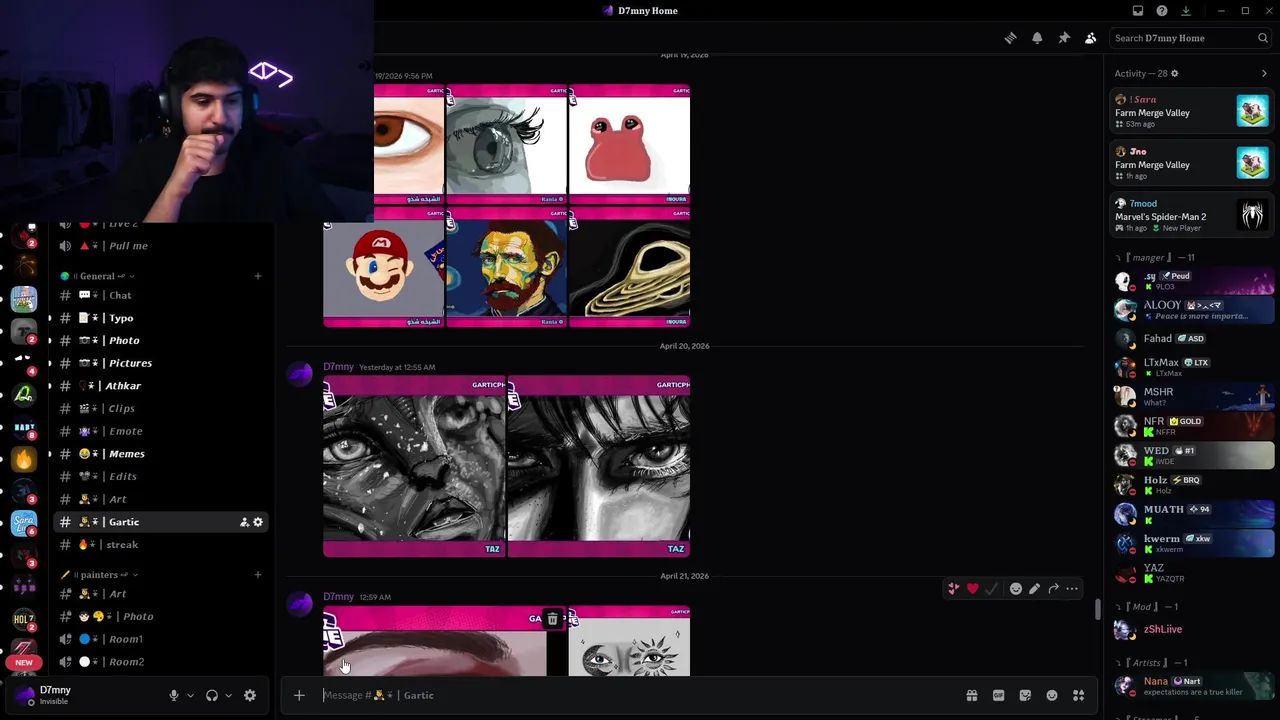This screenshot has height=720, width=1280.
Task: Open the Chat text channel
Action: 160,295
